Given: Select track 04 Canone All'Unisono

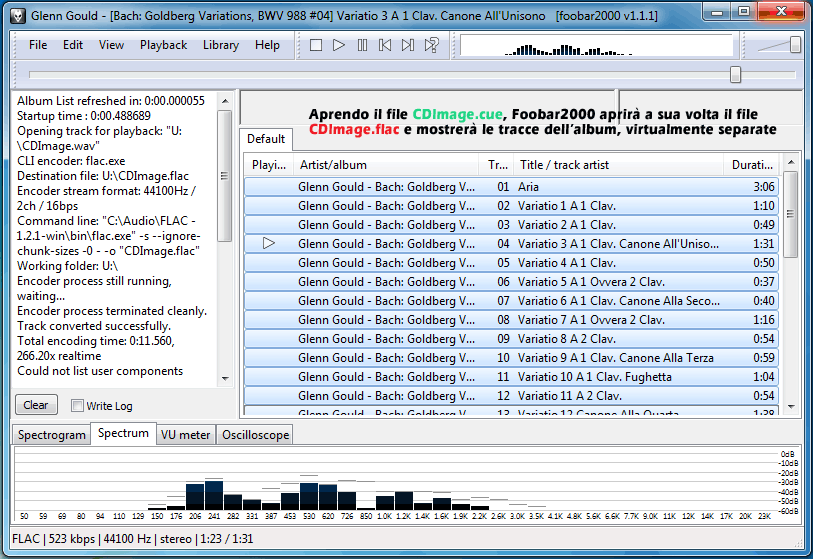Looking at the screenshot, I should coord(511,244).
